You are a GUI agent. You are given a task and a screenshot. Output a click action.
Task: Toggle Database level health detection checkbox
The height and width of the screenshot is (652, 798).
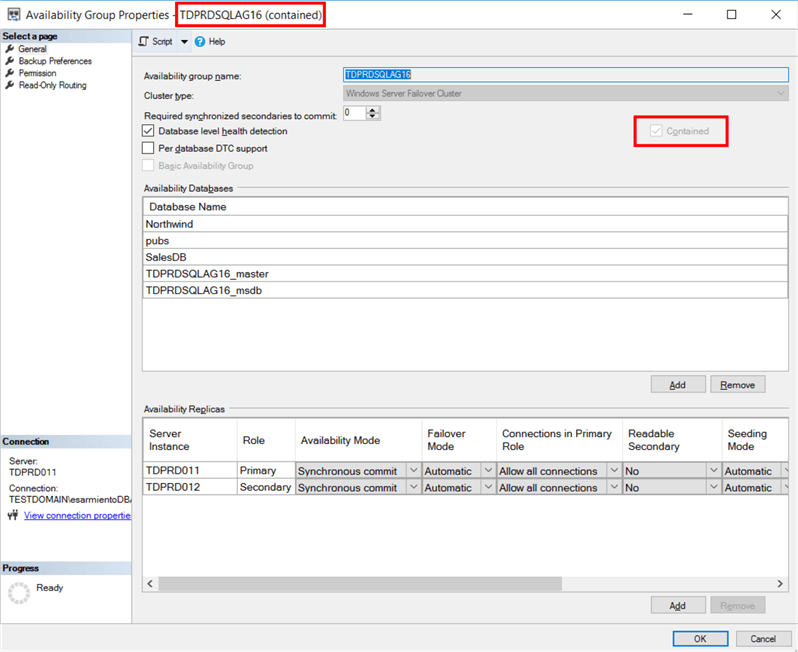148,131
